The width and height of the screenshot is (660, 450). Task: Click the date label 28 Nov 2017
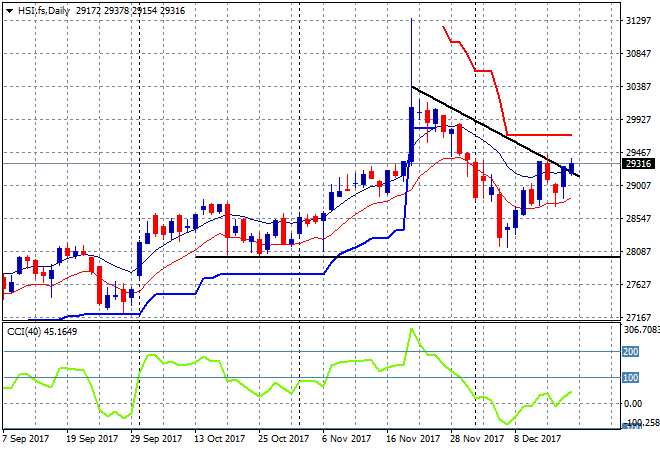click(x=476, y=439)
